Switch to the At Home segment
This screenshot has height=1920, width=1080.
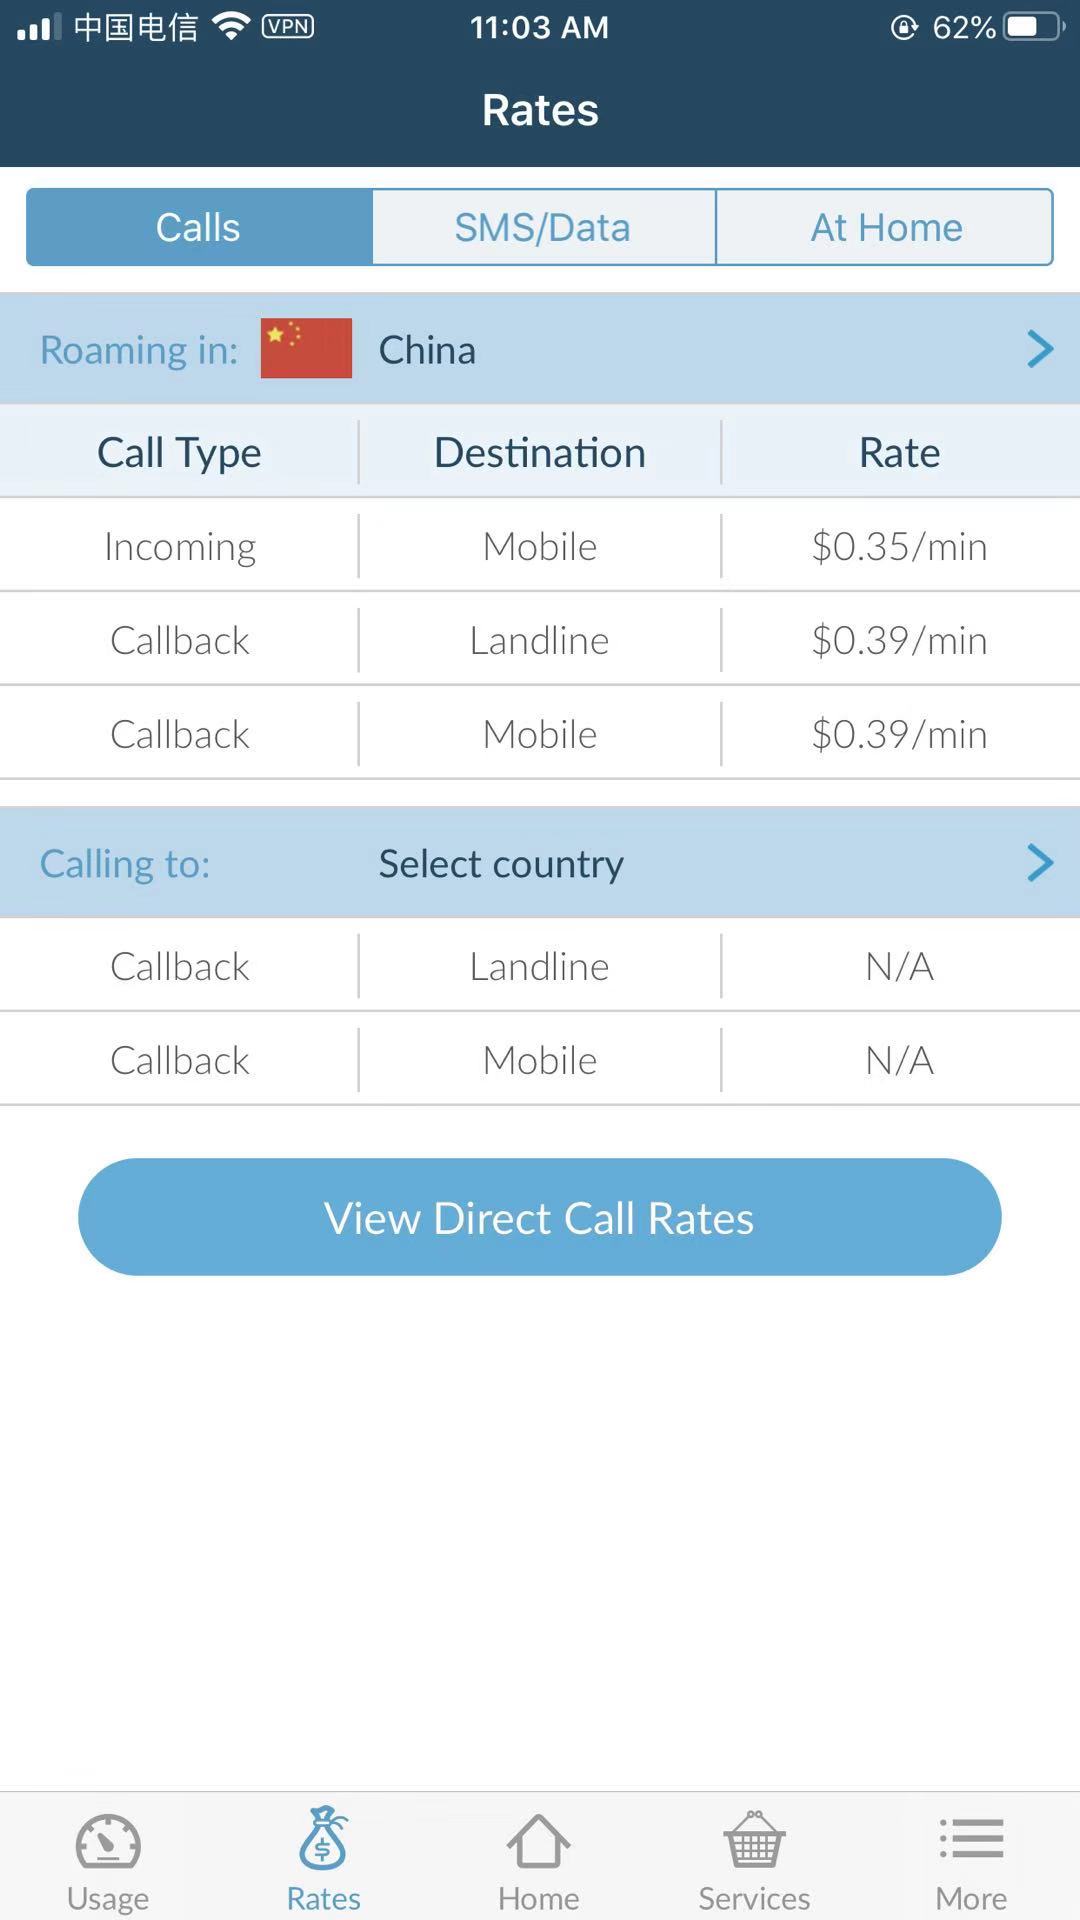885,228
